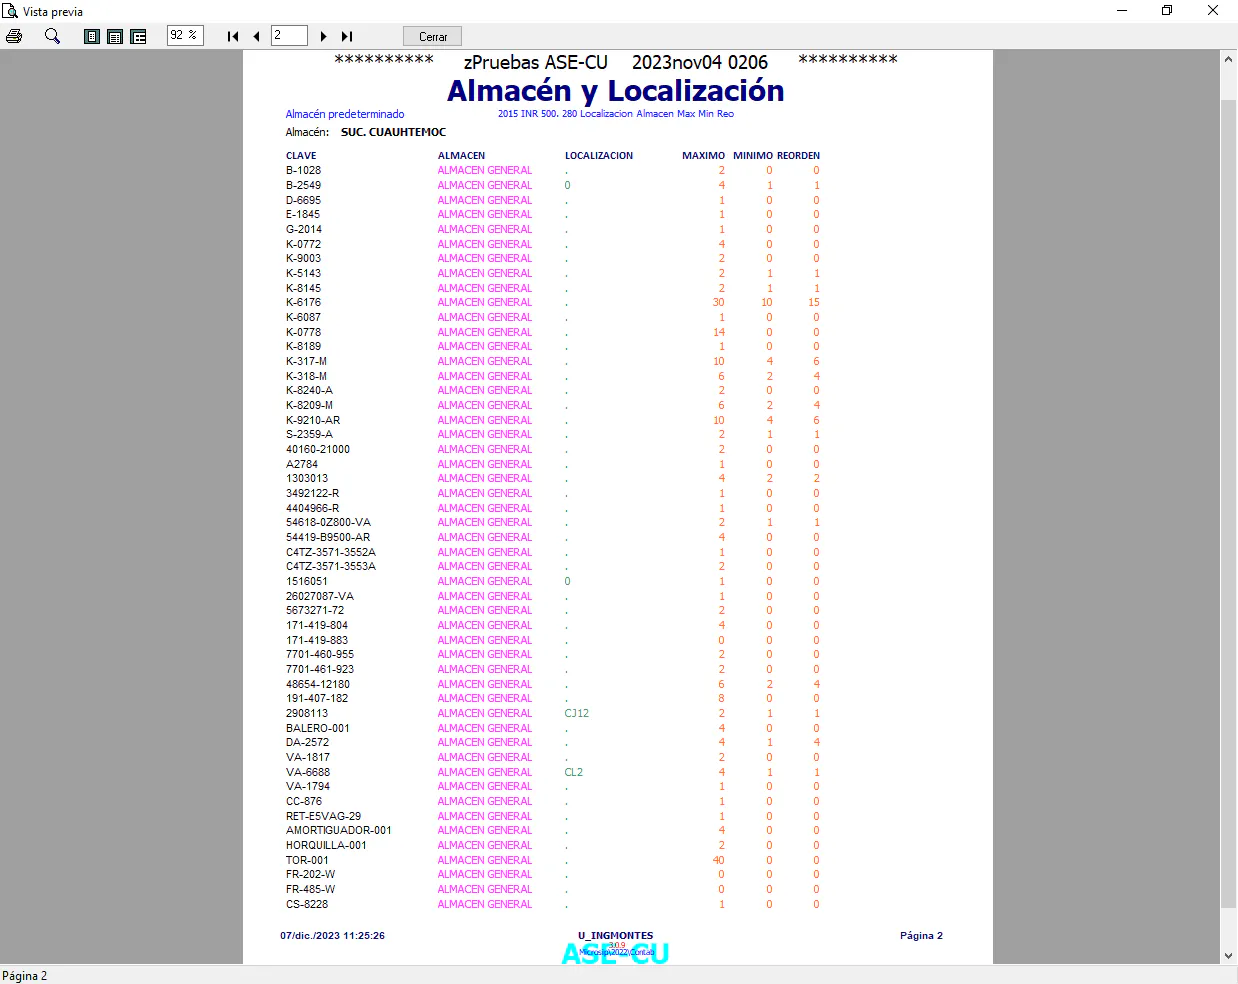The height and width of the screenshot is (984, 1238).
Task: Click the location 'CL2'
Action: click(x=574, y=772)
